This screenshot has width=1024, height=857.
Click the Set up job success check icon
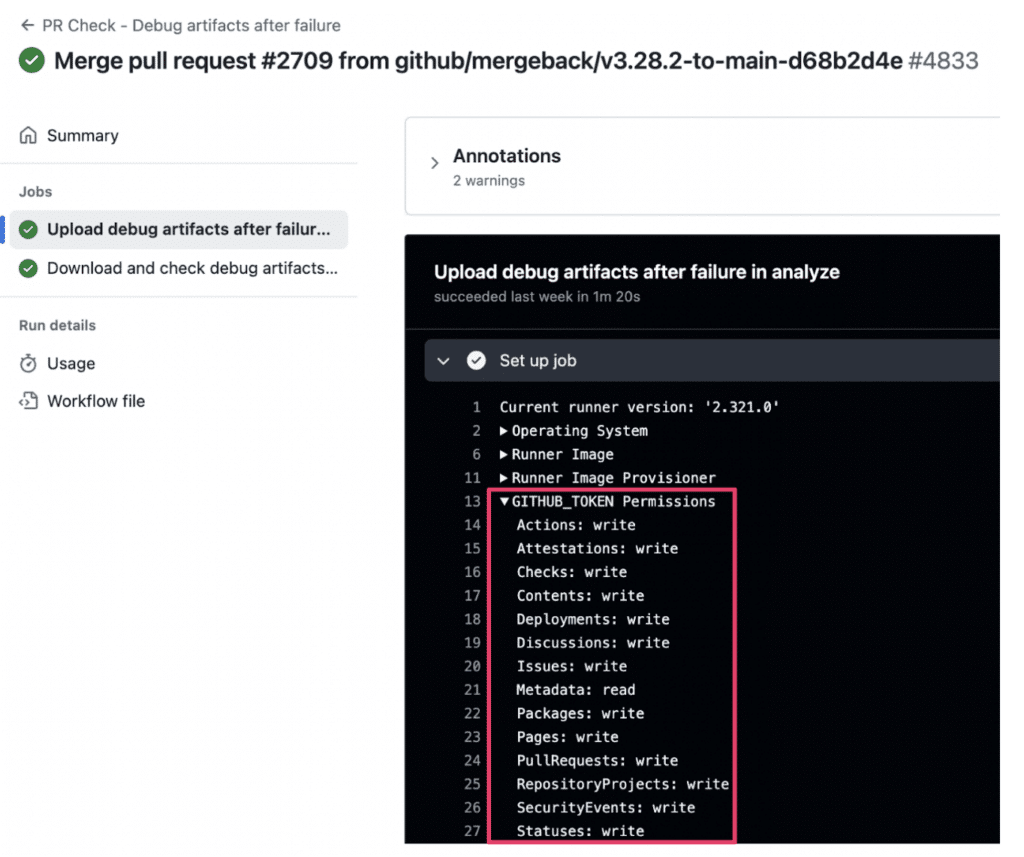(x=477, y=361)
